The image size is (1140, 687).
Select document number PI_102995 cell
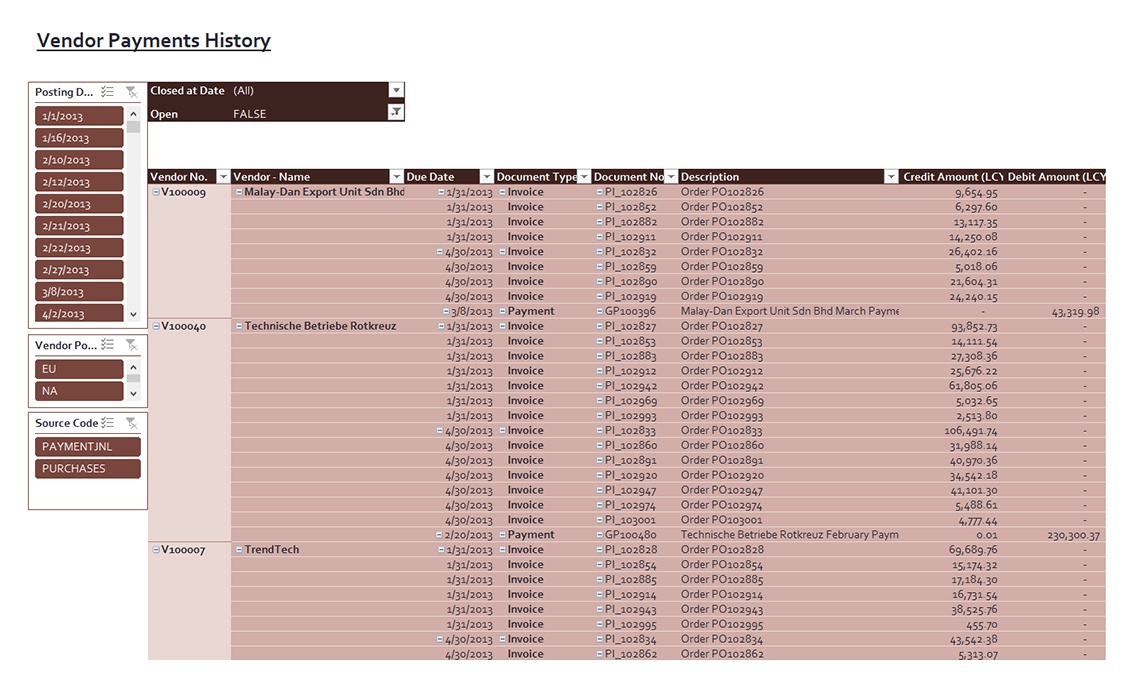click(630, 624)
